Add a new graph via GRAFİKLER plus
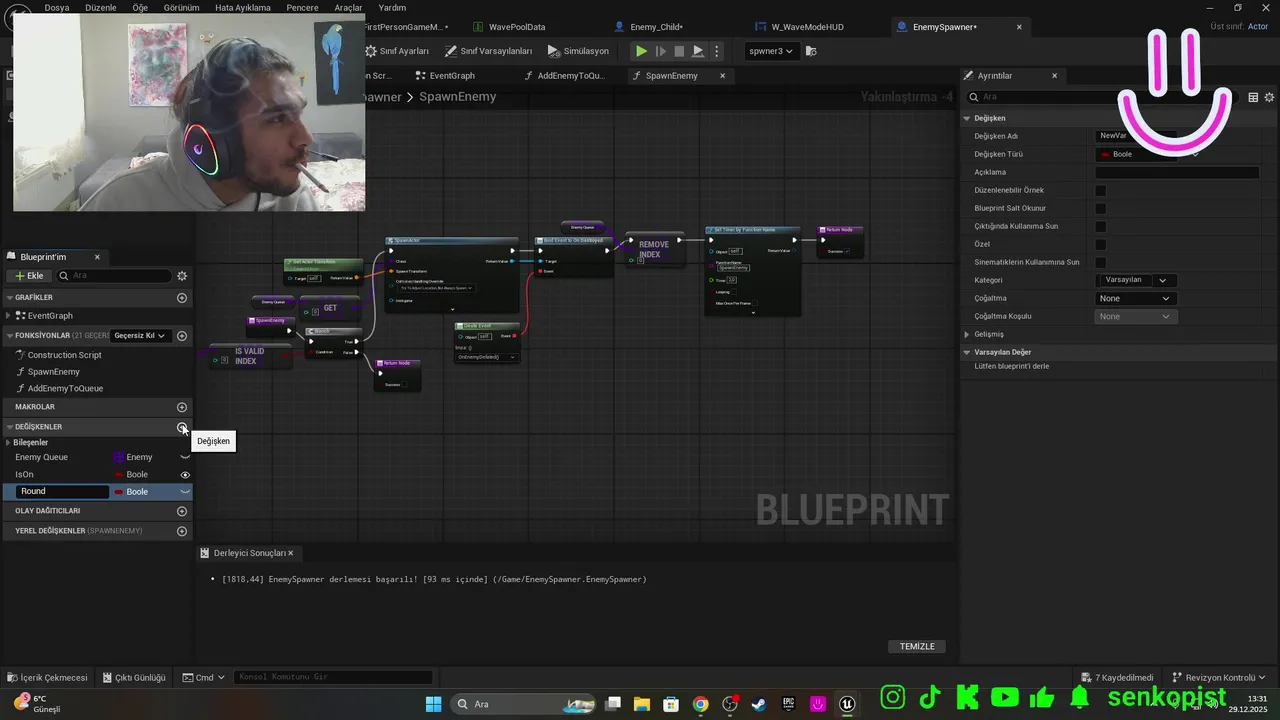This screenshot has width=1280, height=720. coord(182,298)
